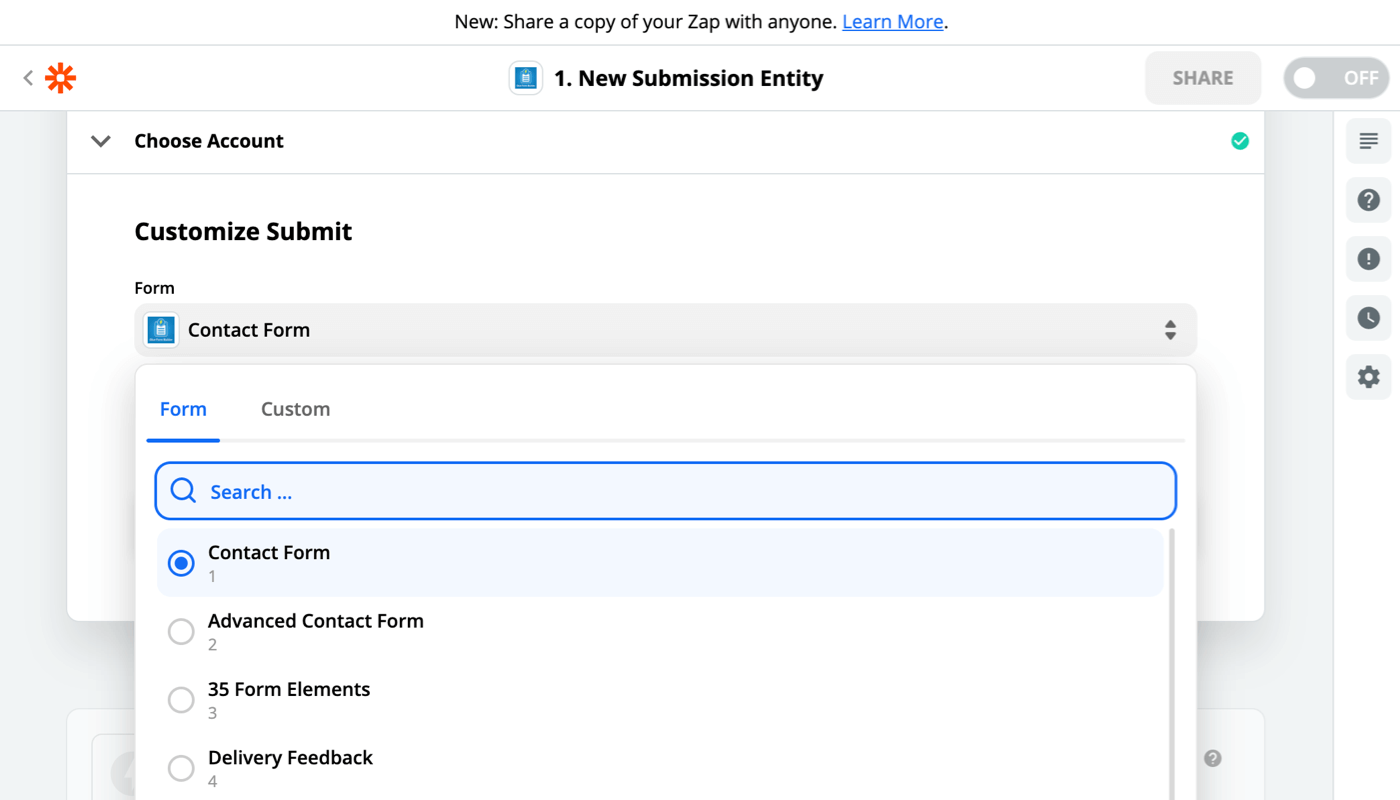Image resolution: width=1400 pixels, height=800 pixels.
Task: Open Zap history via the clock icon
Action: click(1368, 317)
